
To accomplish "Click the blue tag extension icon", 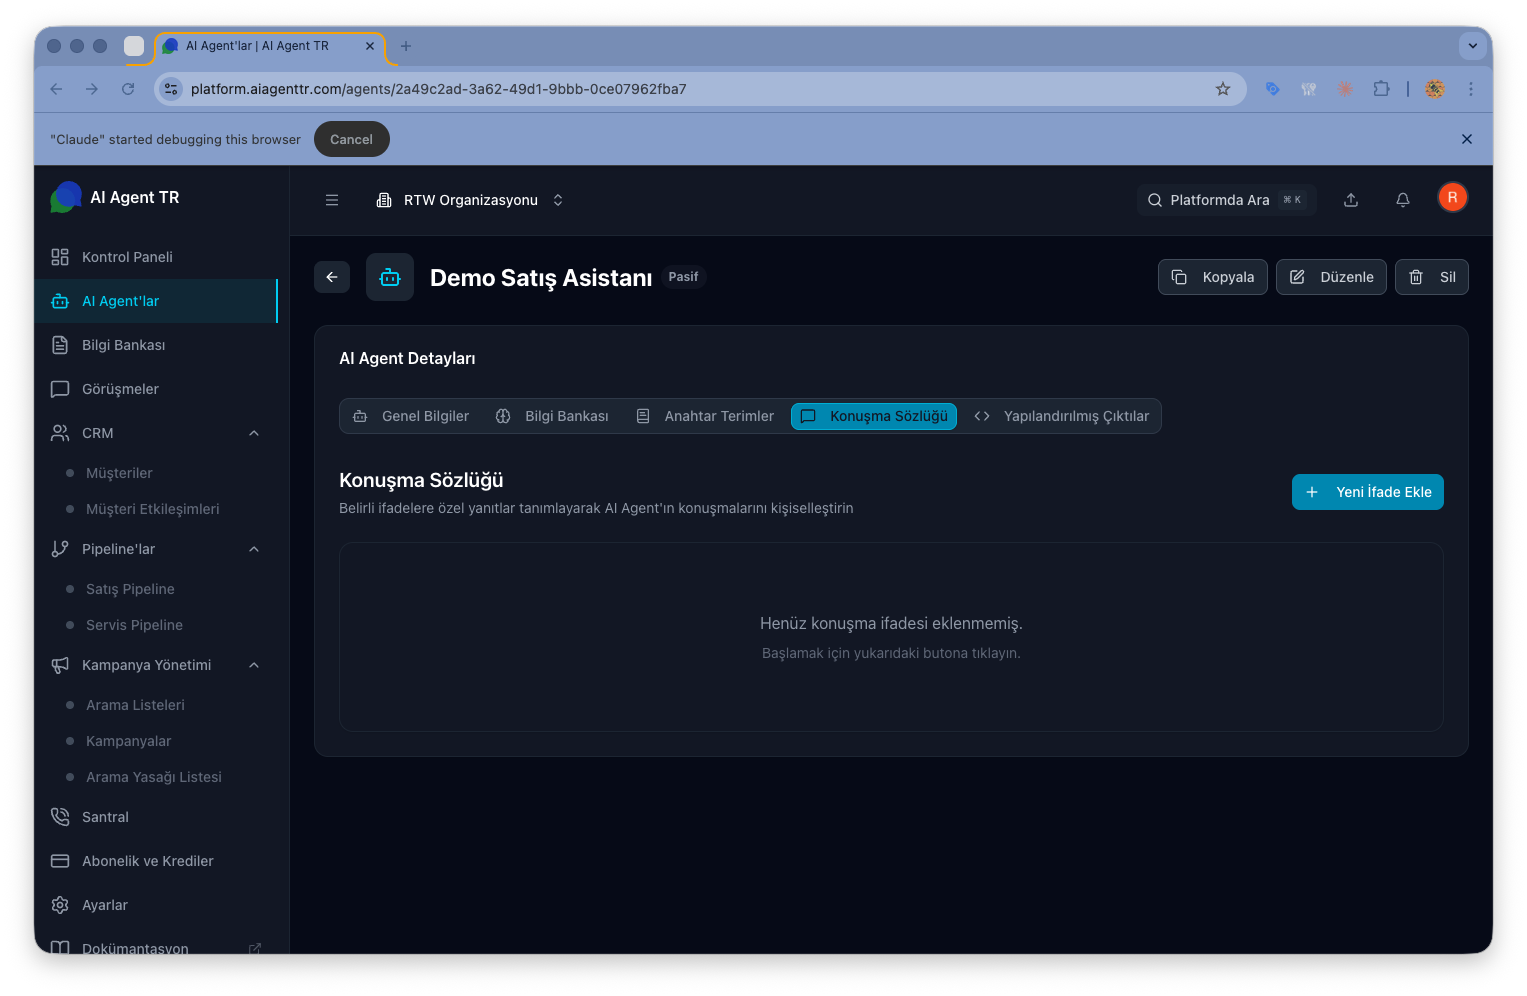I will point(1272,89).
